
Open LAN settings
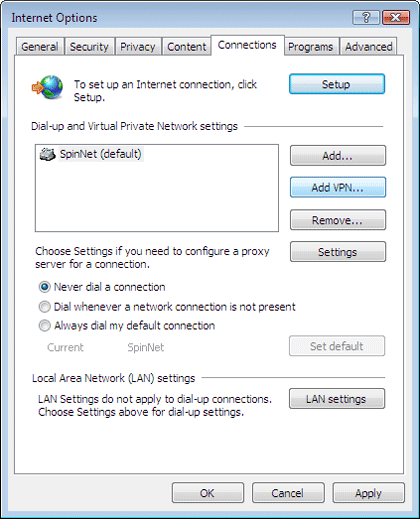(337, 399)
